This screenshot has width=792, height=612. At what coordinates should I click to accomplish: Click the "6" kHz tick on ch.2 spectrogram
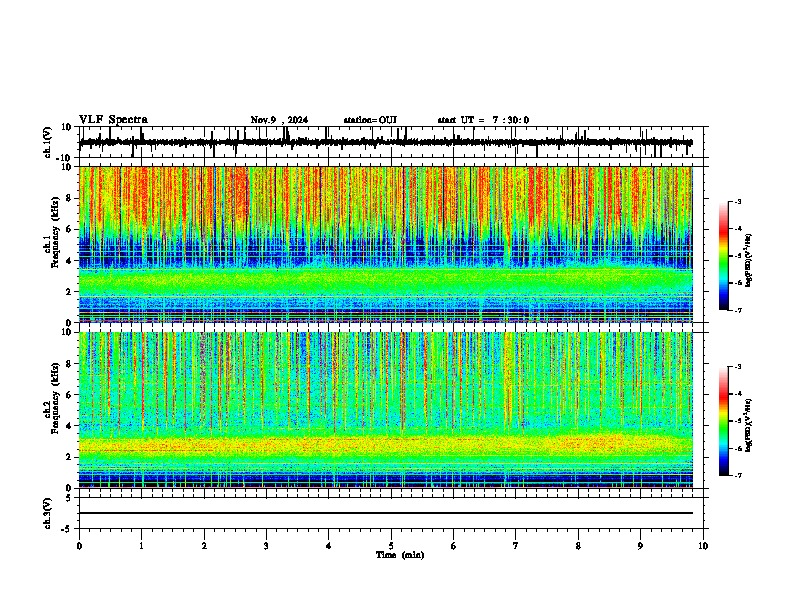click(70, 394)
